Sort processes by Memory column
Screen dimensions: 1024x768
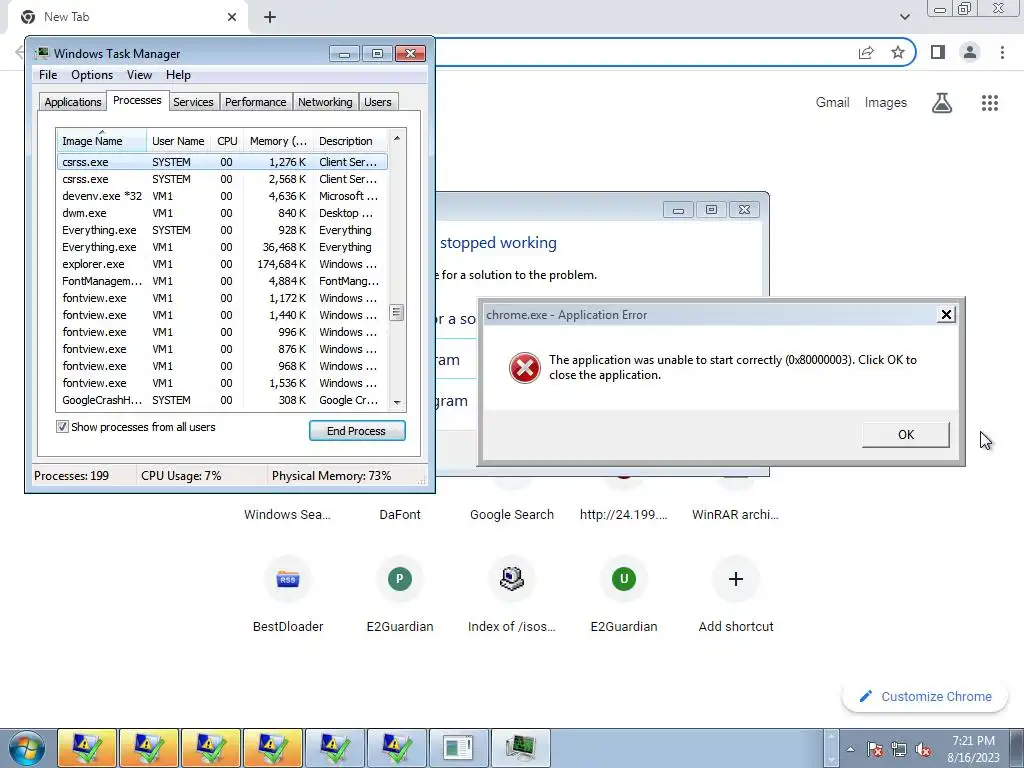278,140
